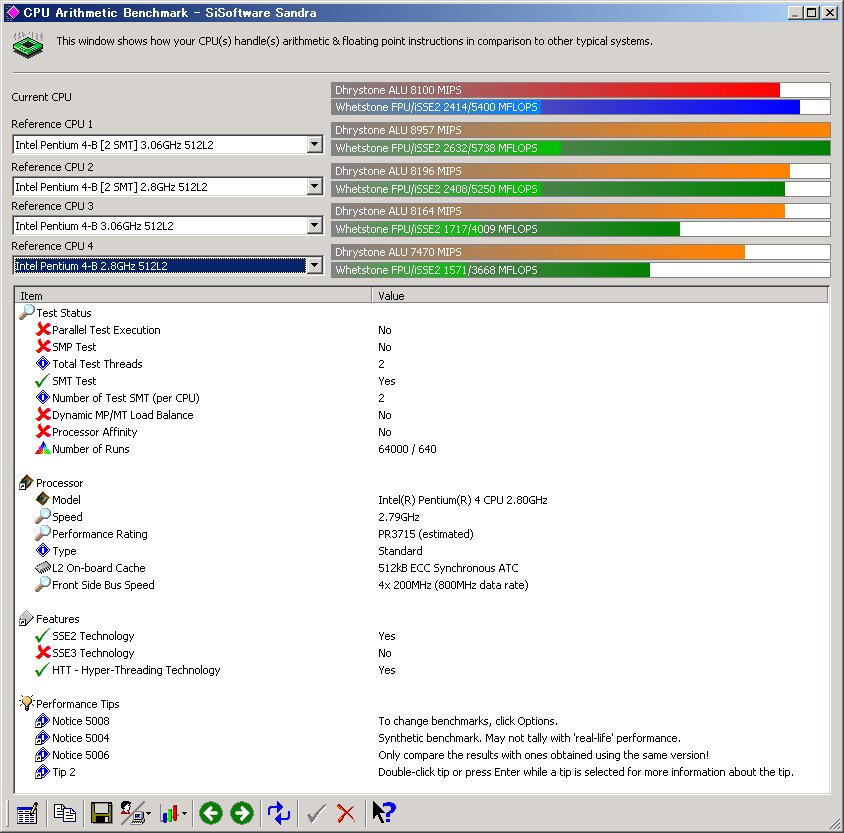Click the green check icon beside SMT Test
Screen dimensions: 844x833
pos(43,380)
